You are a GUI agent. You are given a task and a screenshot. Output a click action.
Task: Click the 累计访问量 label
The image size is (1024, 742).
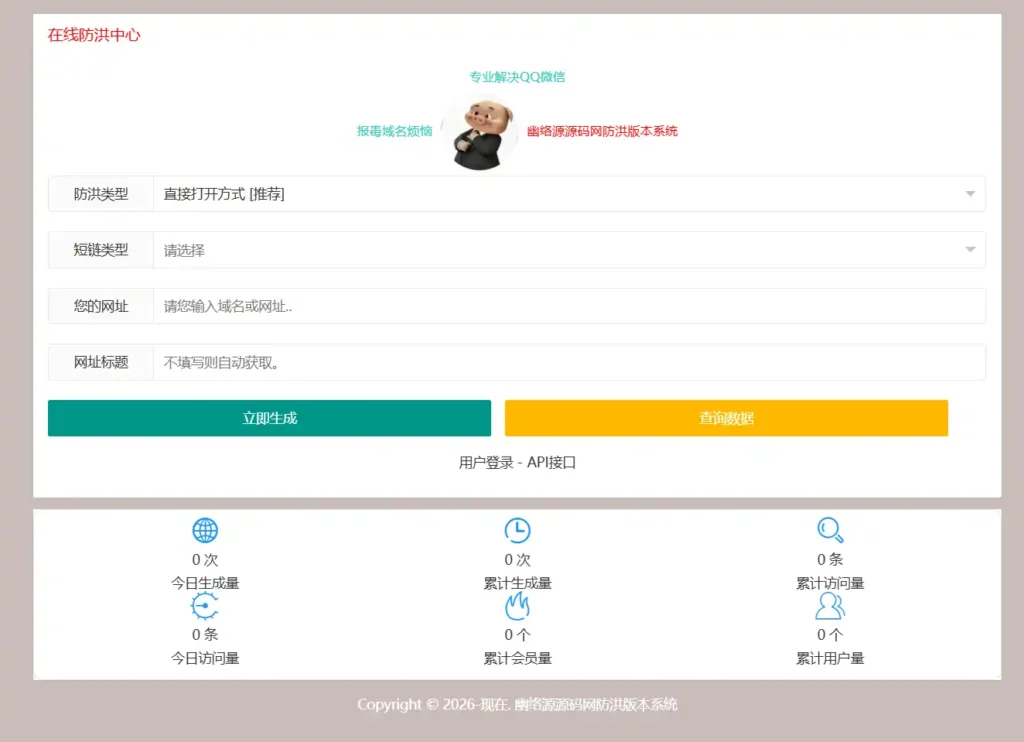(x=830, y=583)
